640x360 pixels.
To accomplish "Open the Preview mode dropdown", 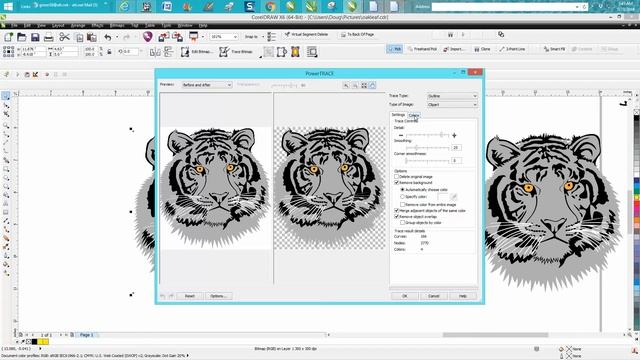I will tap(207, 85).
